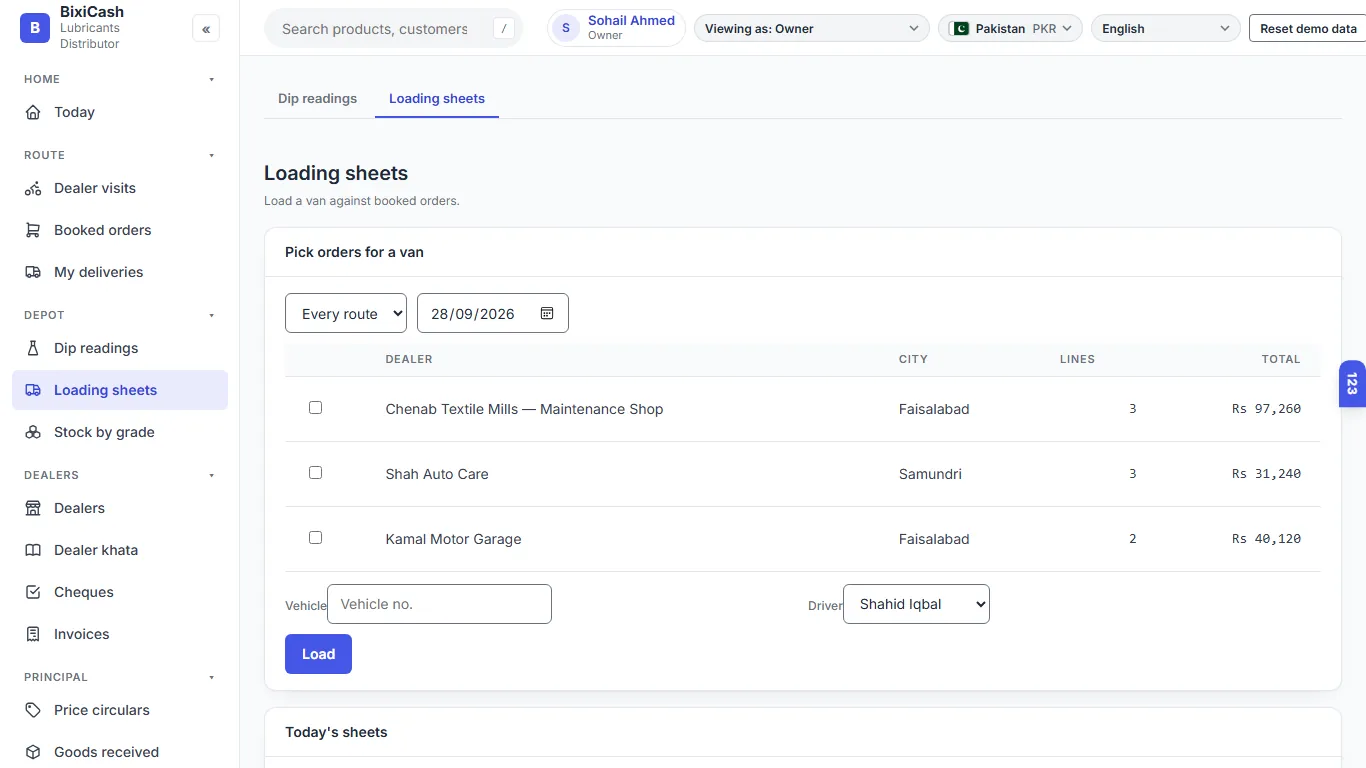Viewport: 1366px width, 768px height.
Task: Open the Driver dropdown showing Shahid Iqbal
Action: pos(916,604)
